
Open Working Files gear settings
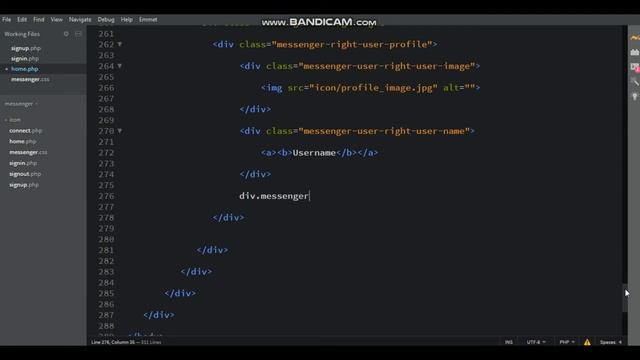pos(66,34)
